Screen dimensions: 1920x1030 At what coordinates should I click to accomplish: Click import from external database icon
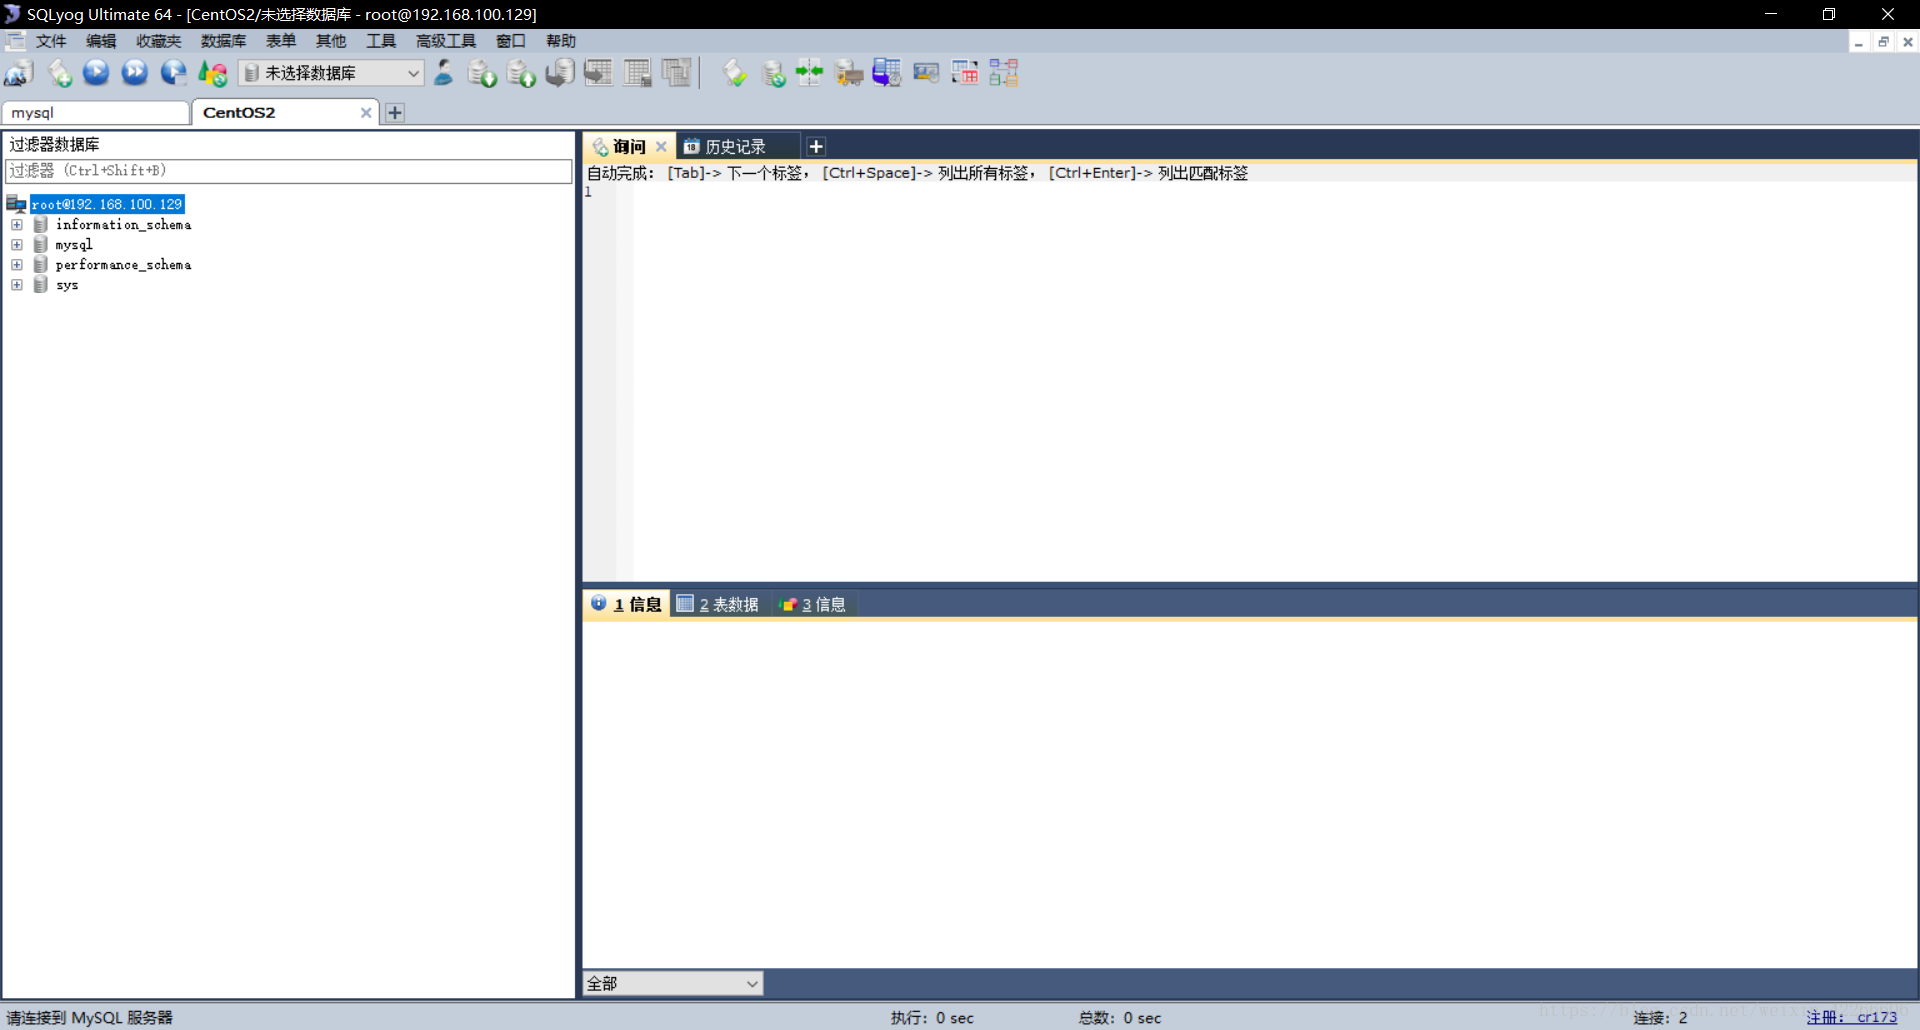[x=482, y=73]
